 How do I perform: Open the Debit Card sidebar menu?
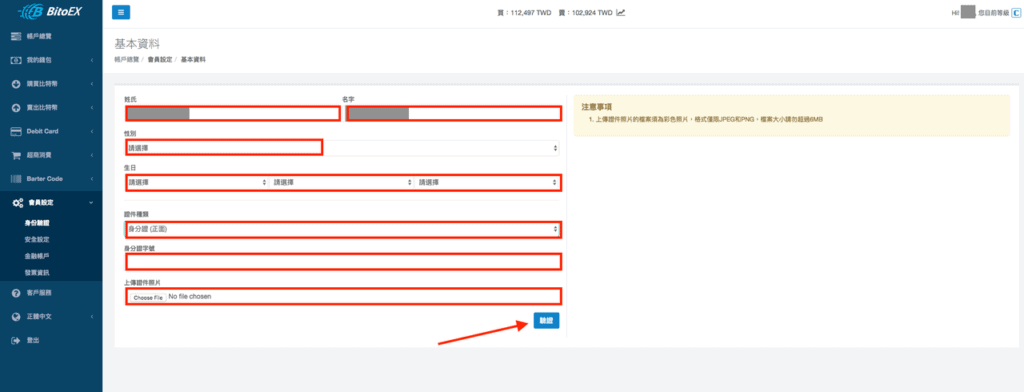(x=51, y=131)
